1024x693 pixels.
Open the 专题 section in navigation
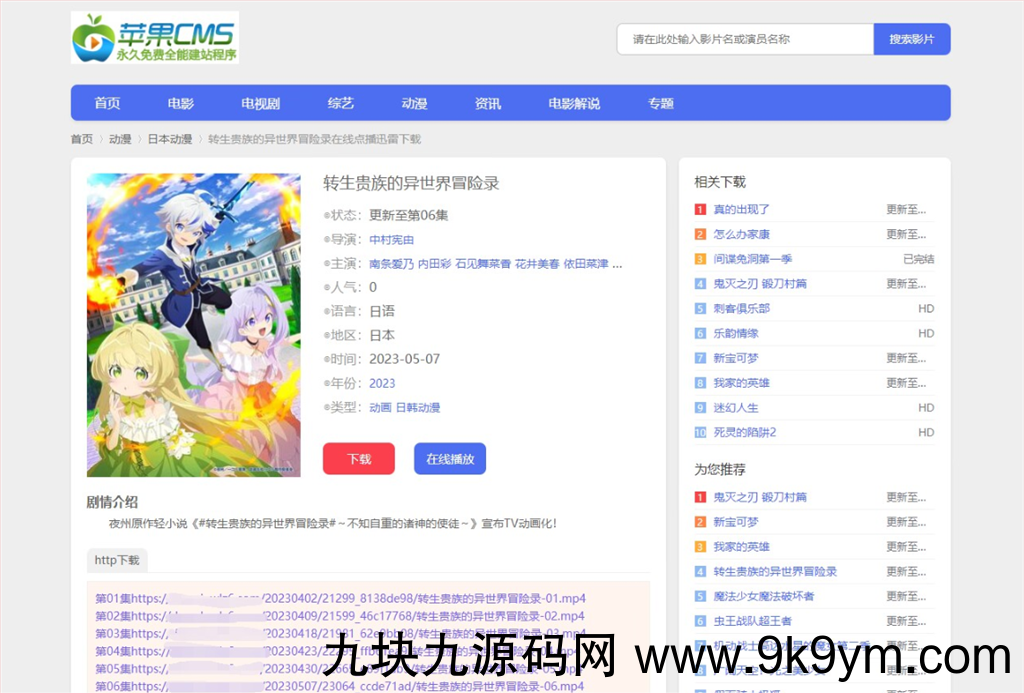pyautogui.click(x=660, y=103)
